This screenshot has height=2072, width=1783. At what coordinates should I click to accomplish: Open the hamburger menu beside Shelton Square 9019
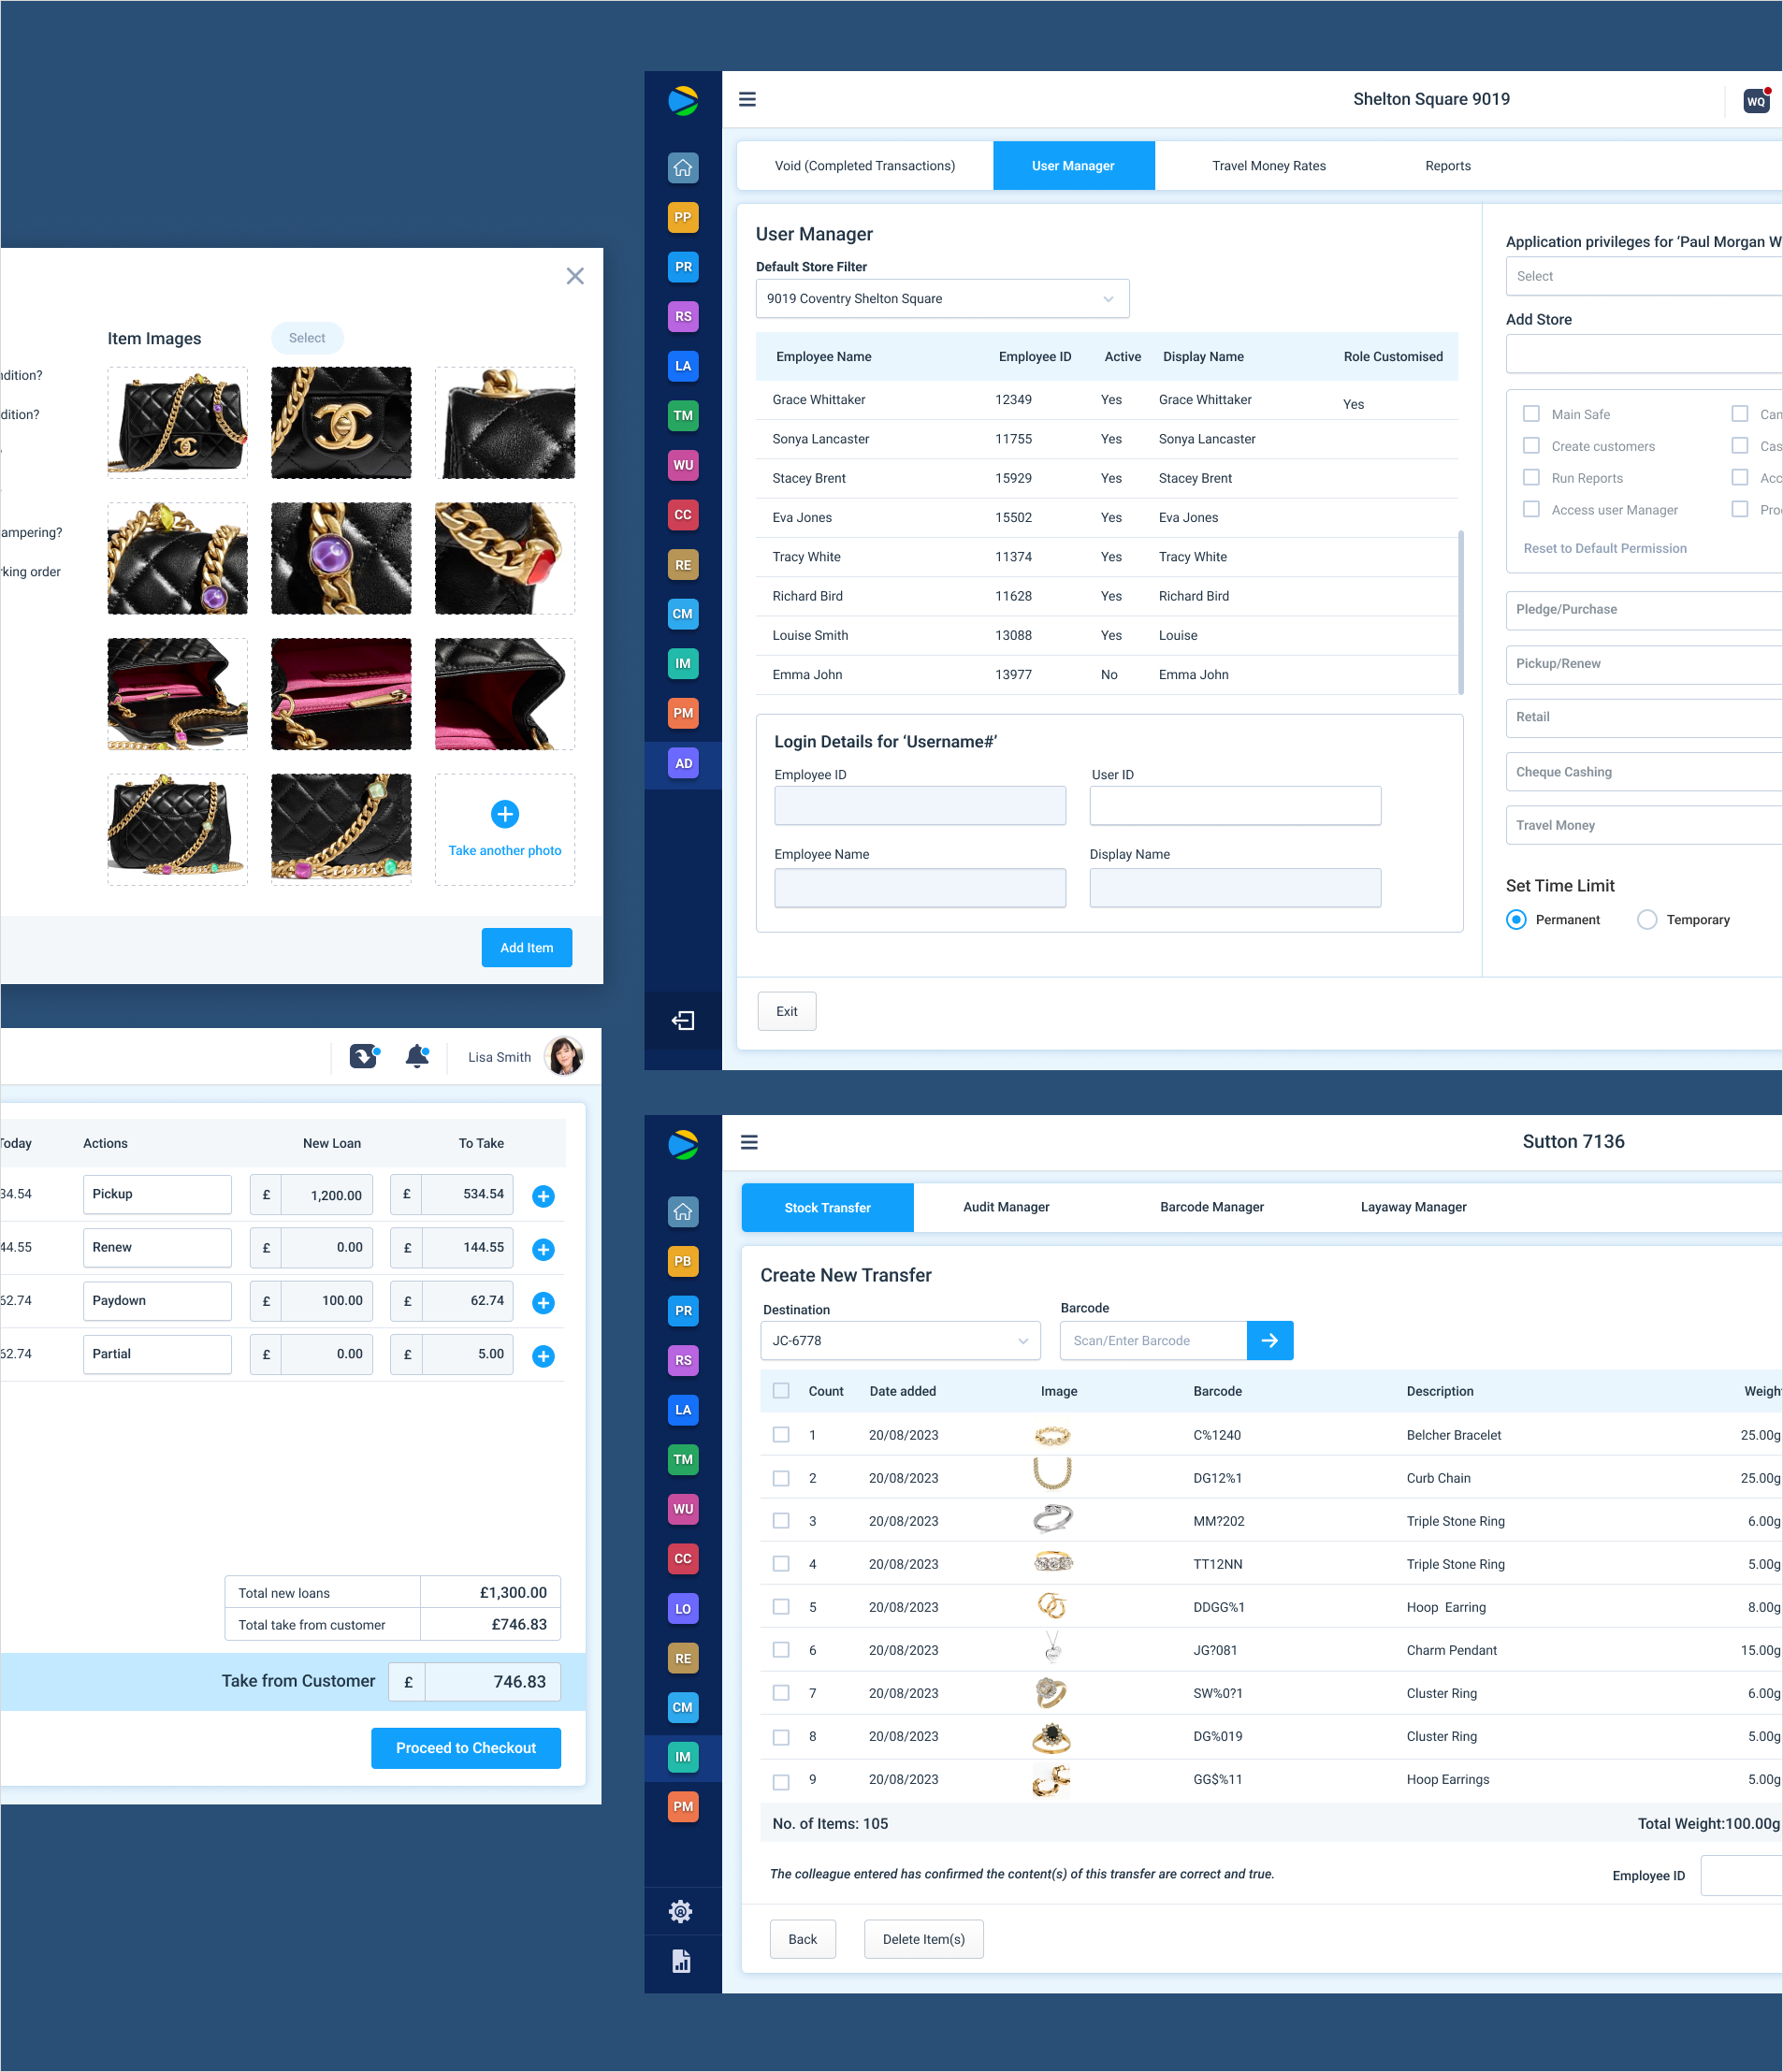(x=747, y=99)
